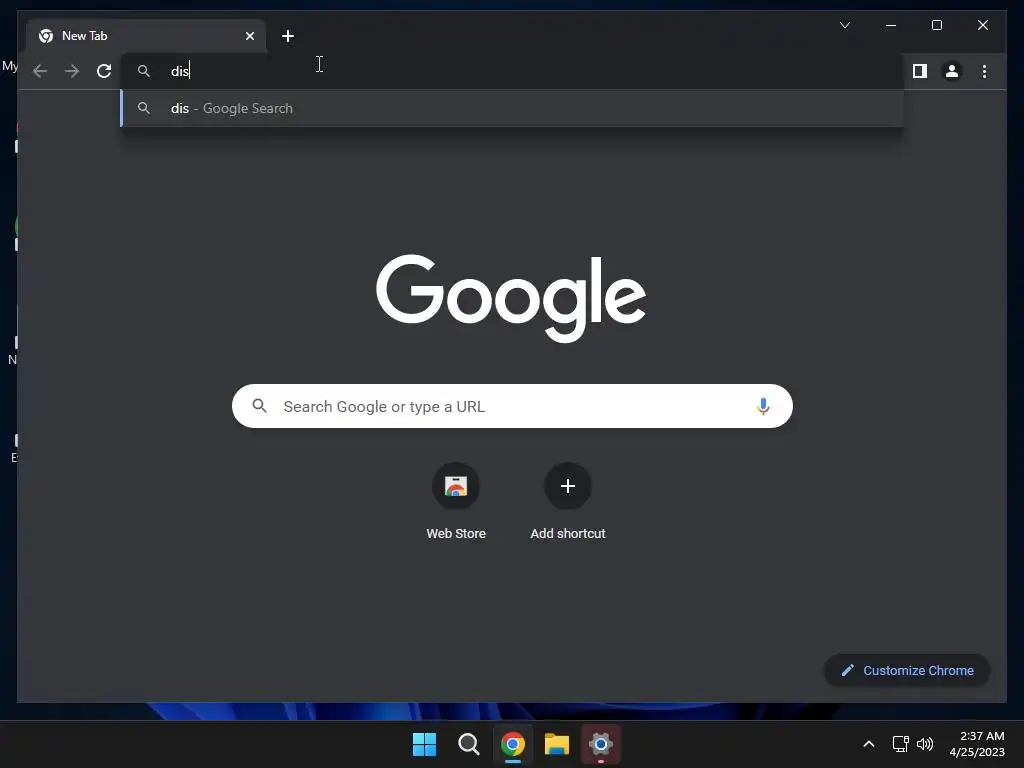Click the volume speaker icon
The height and width of the screenshot is (768, 1024).
pos(925,744)
